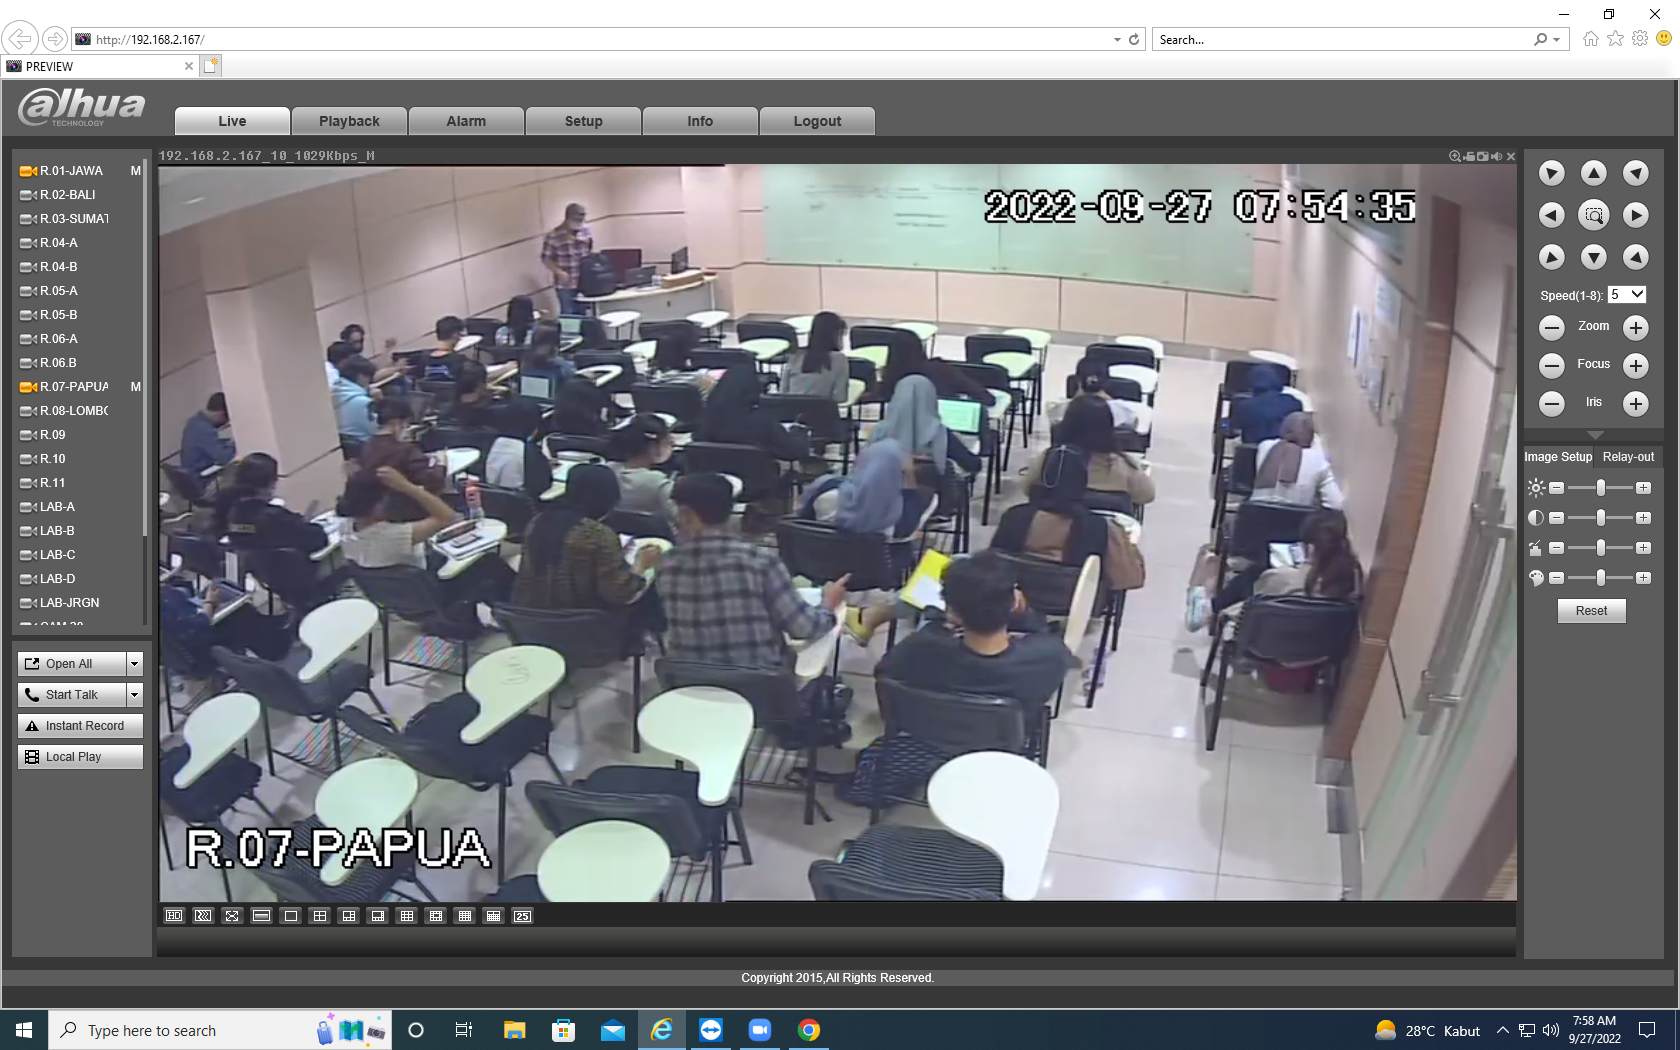
Task: Expand the Open All dropdown arrow
Action: [135, 664]
